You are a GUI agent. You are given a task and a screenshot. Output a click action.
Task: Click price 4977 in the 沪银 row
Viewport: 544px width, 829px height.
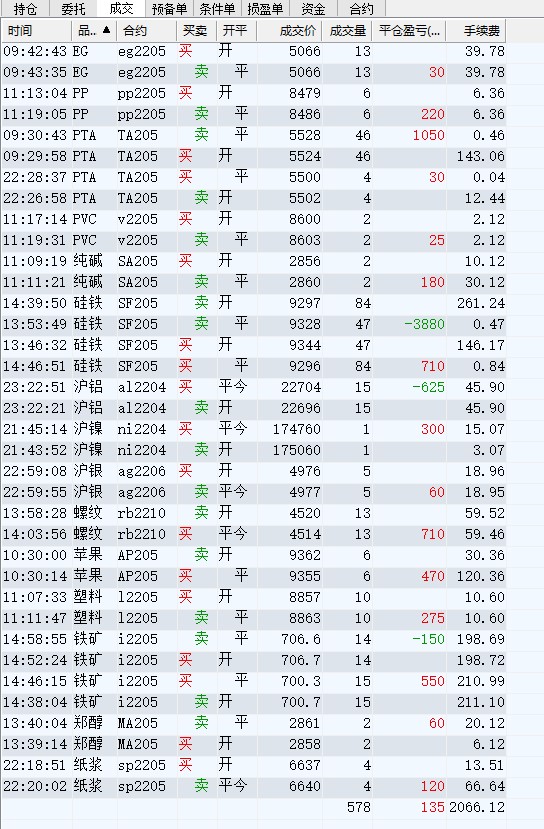pos(305,492)
